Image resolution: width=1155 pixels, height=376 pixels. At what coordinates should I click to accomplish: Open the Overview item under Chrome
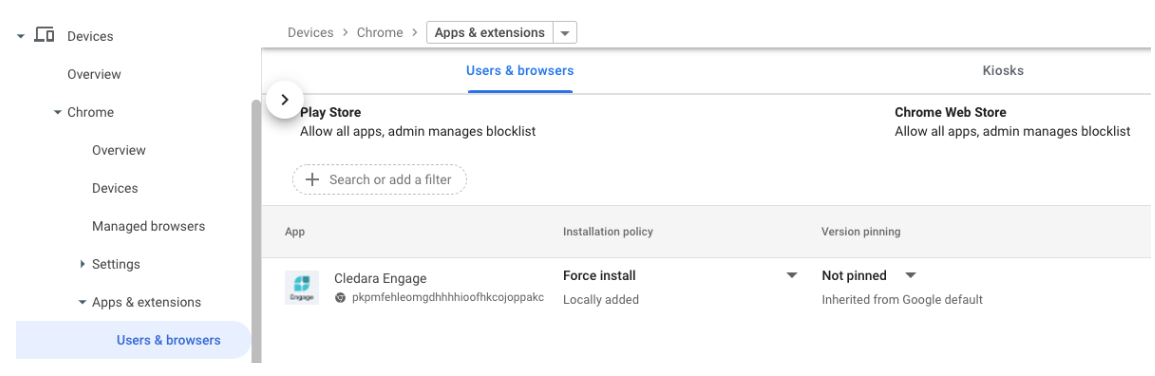coord(119,150)
